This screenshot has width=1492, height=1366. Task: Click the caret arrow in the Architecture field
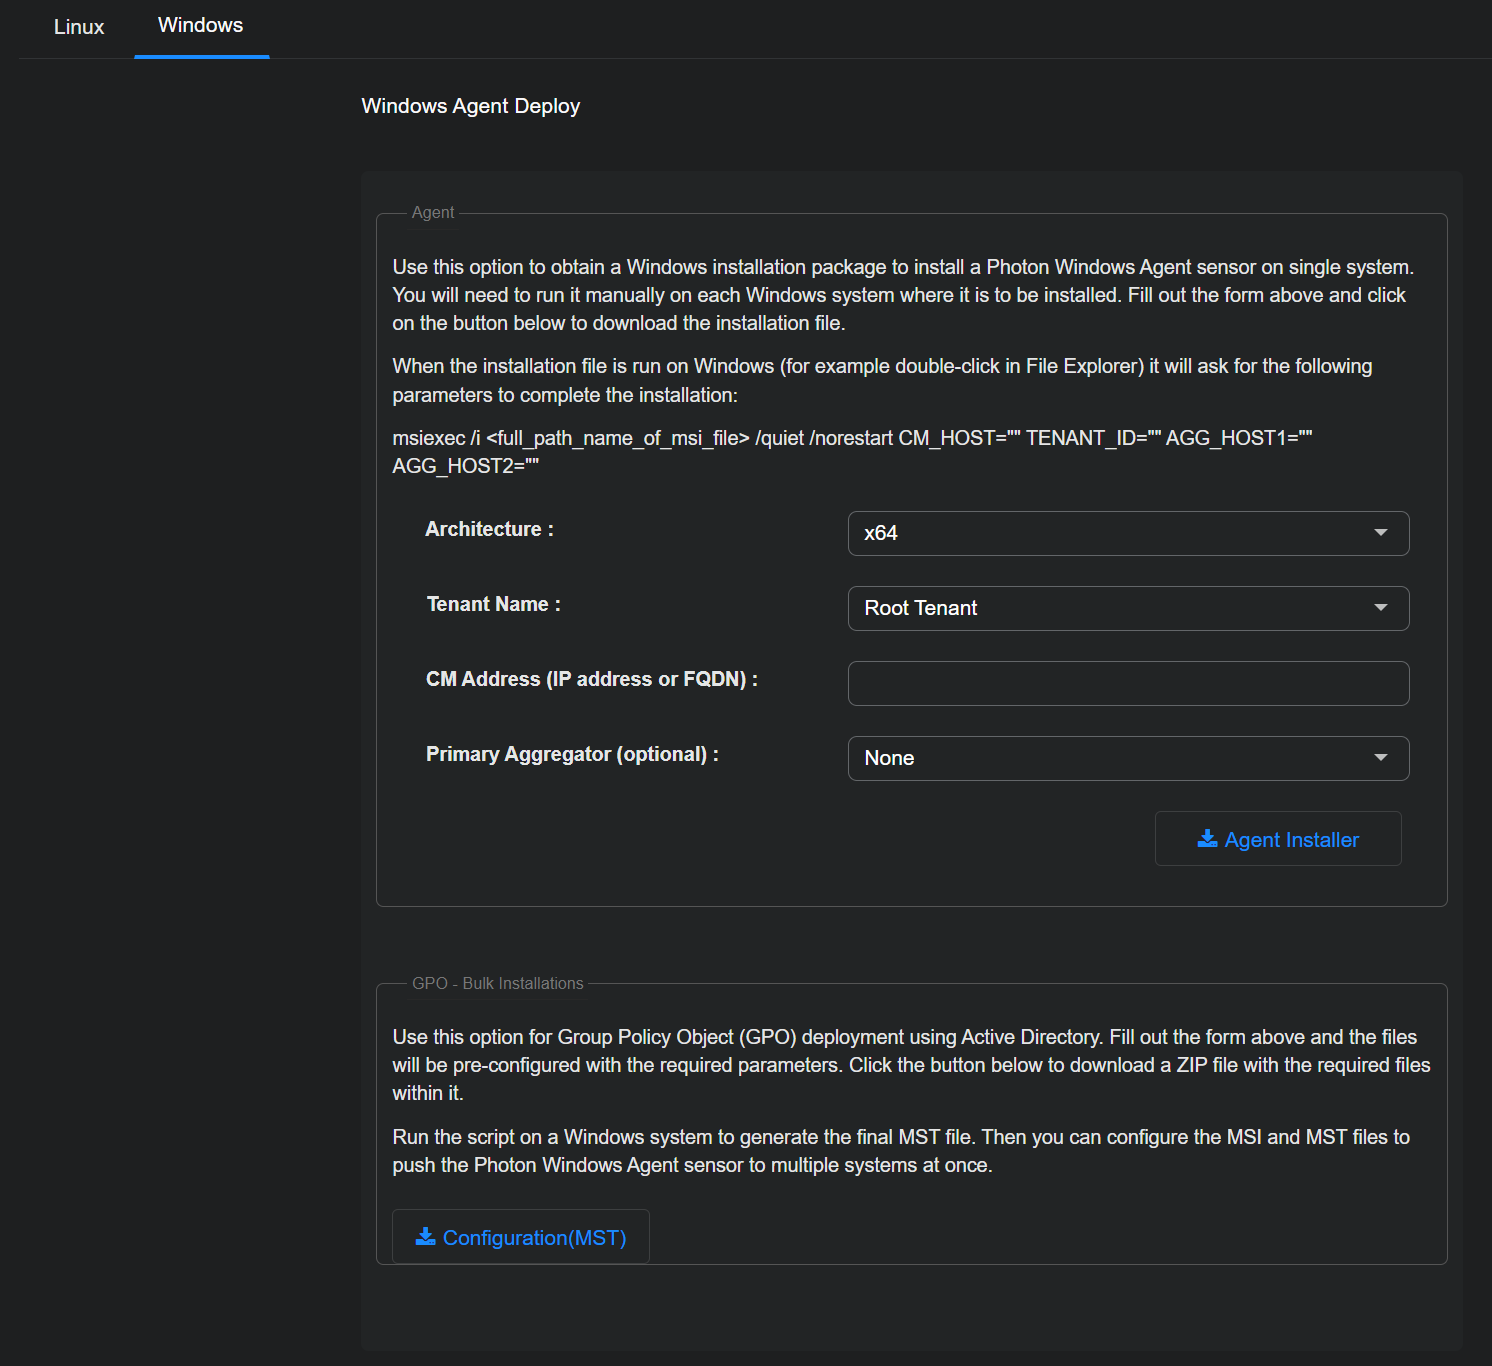1380,533
